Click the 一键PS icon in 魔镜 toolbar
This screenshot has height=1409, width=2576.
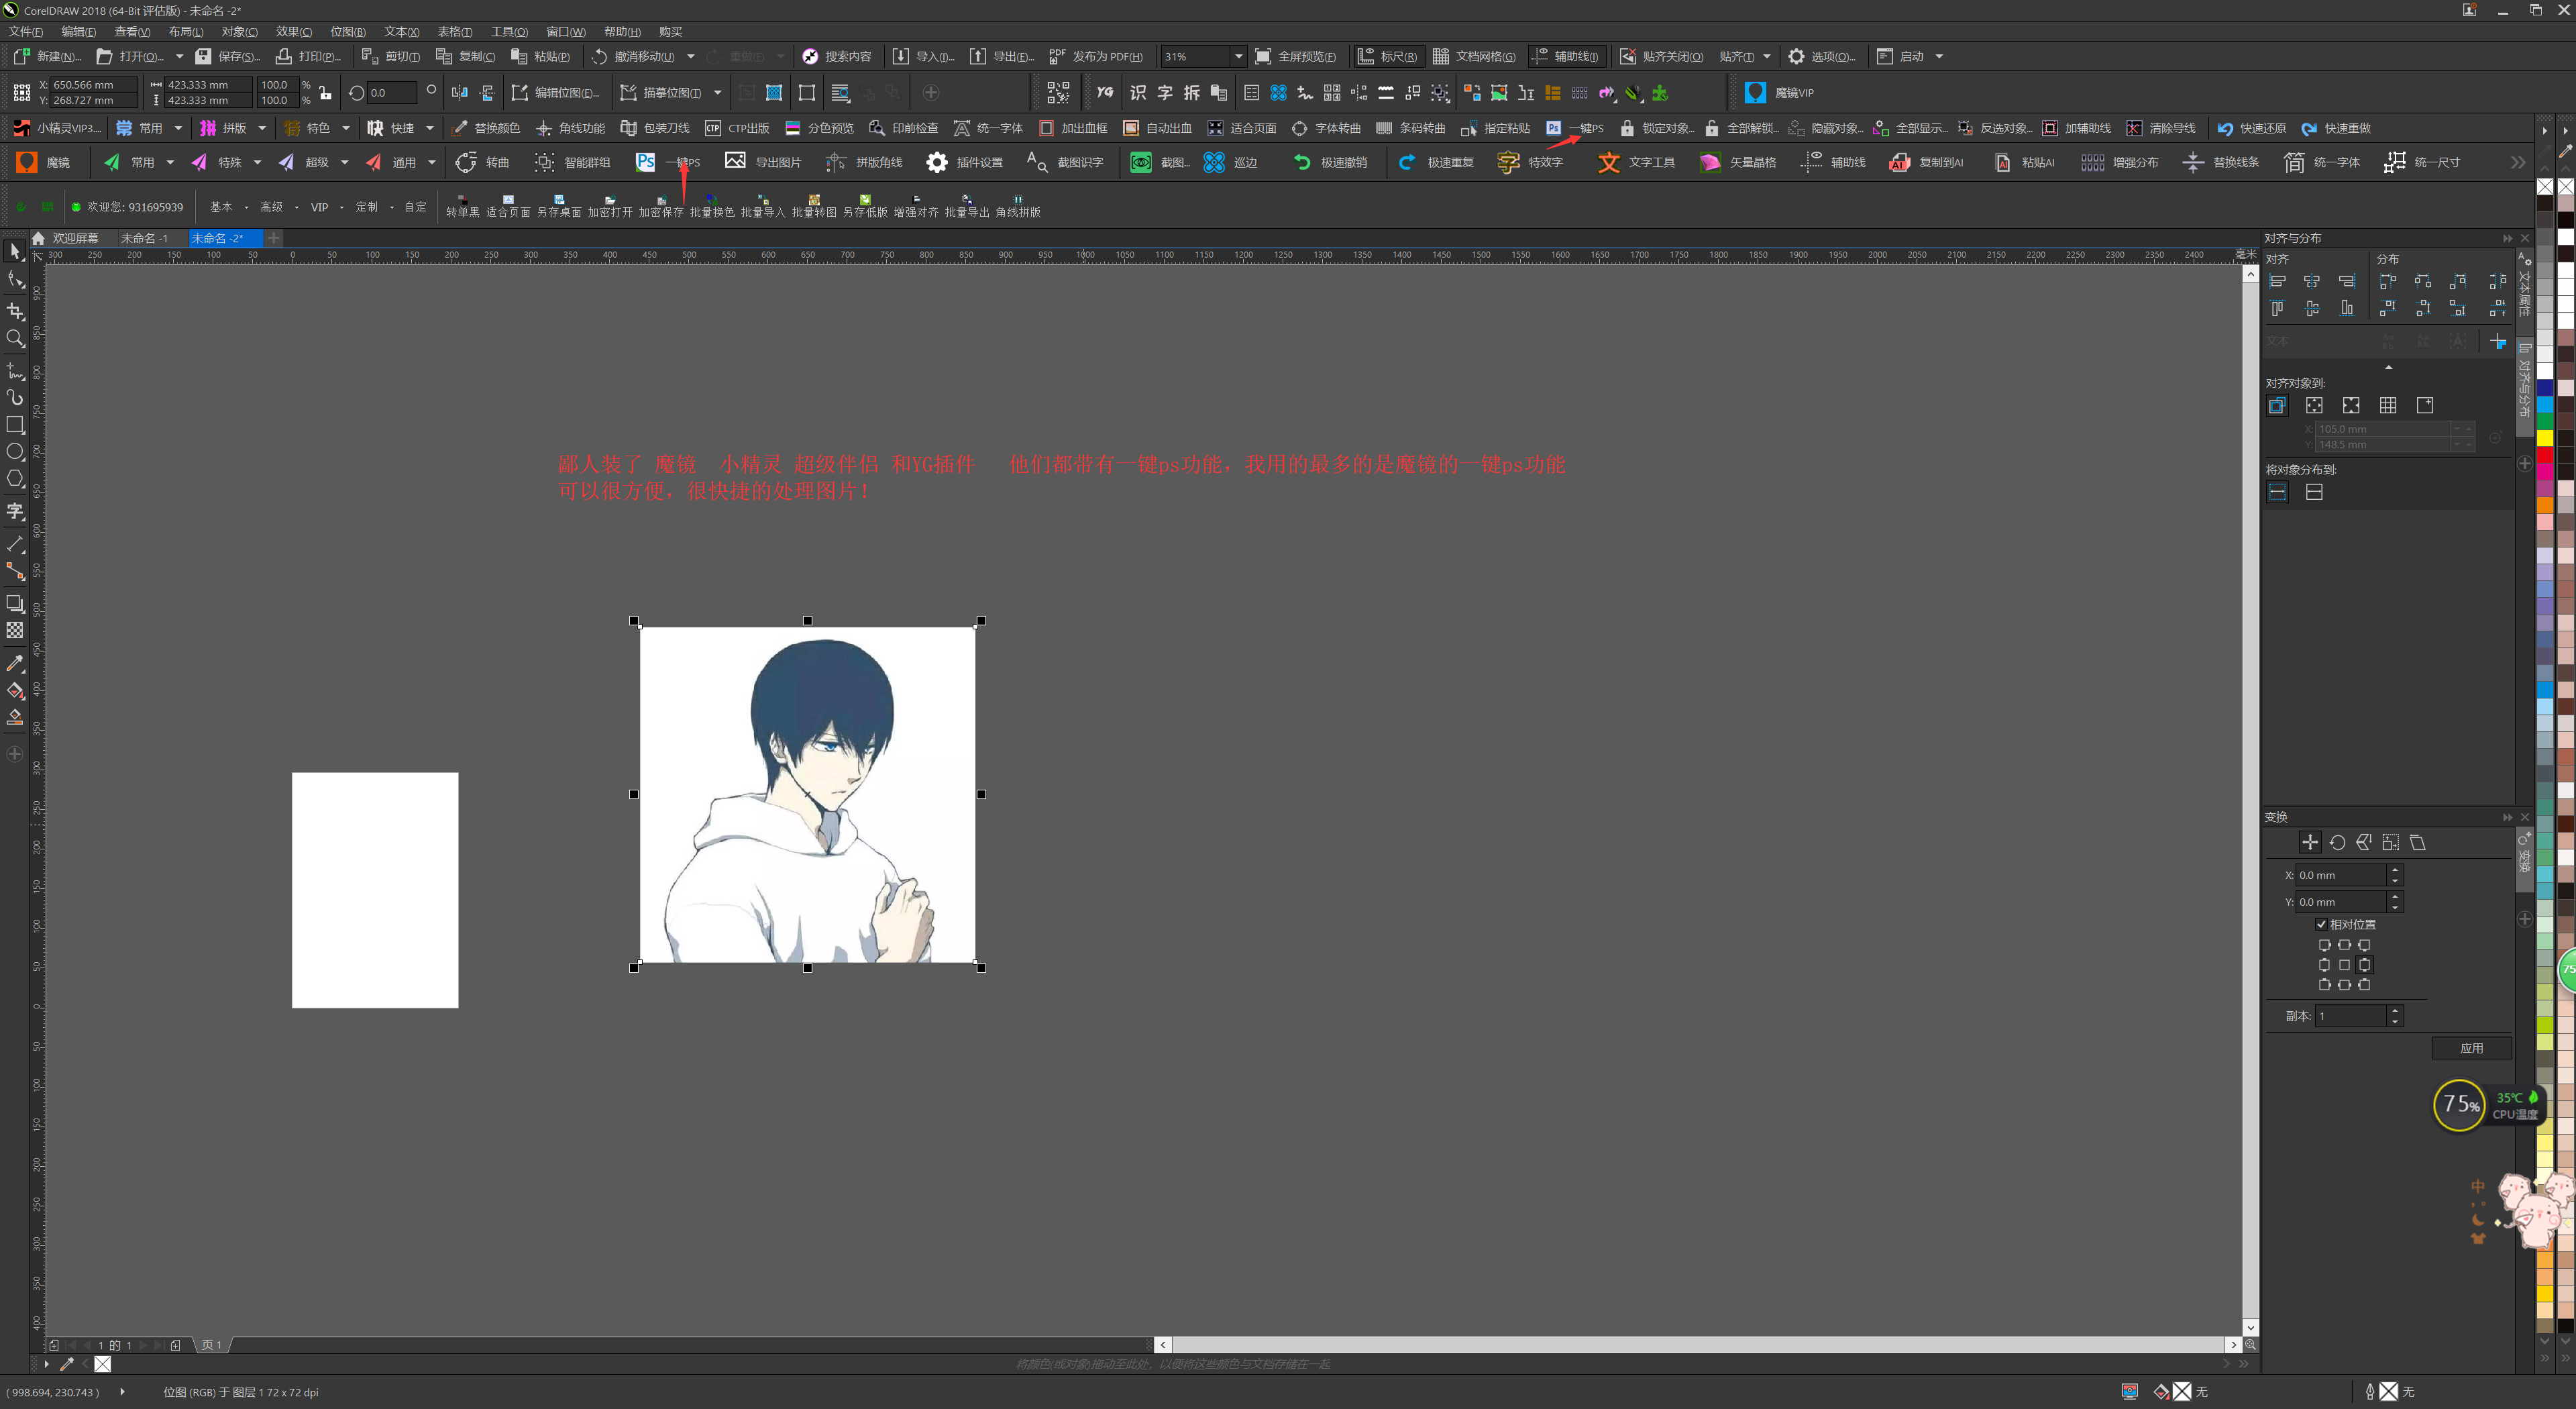[646, 162]
